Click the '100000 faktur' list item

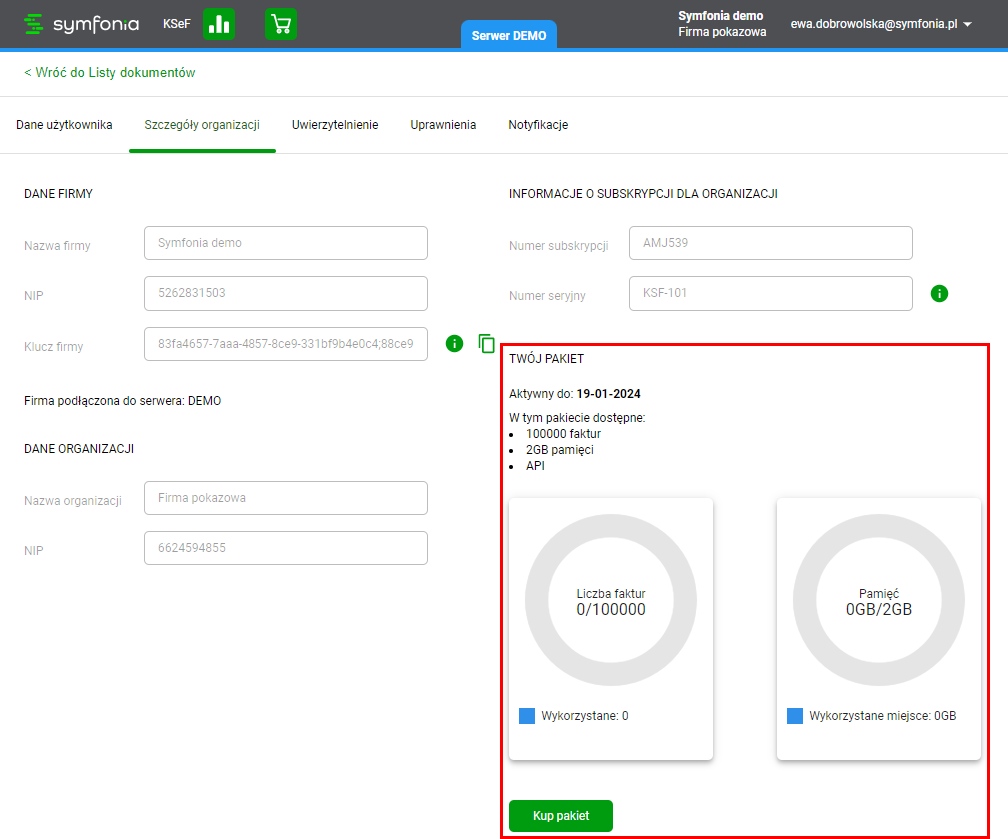[563, 434]
